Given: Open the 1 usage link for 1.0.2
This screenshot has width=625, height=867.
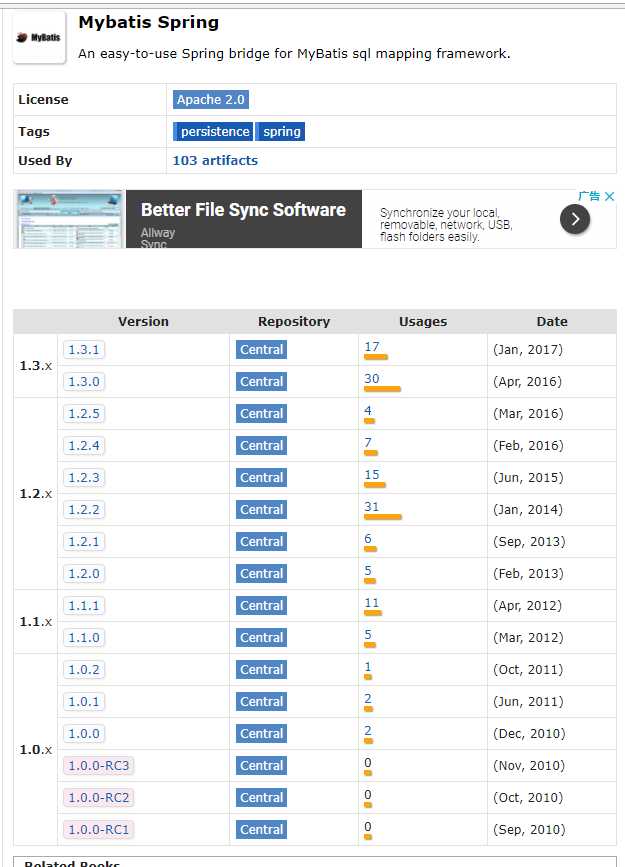Looking at the screenshot, I should tap(368, 667).
